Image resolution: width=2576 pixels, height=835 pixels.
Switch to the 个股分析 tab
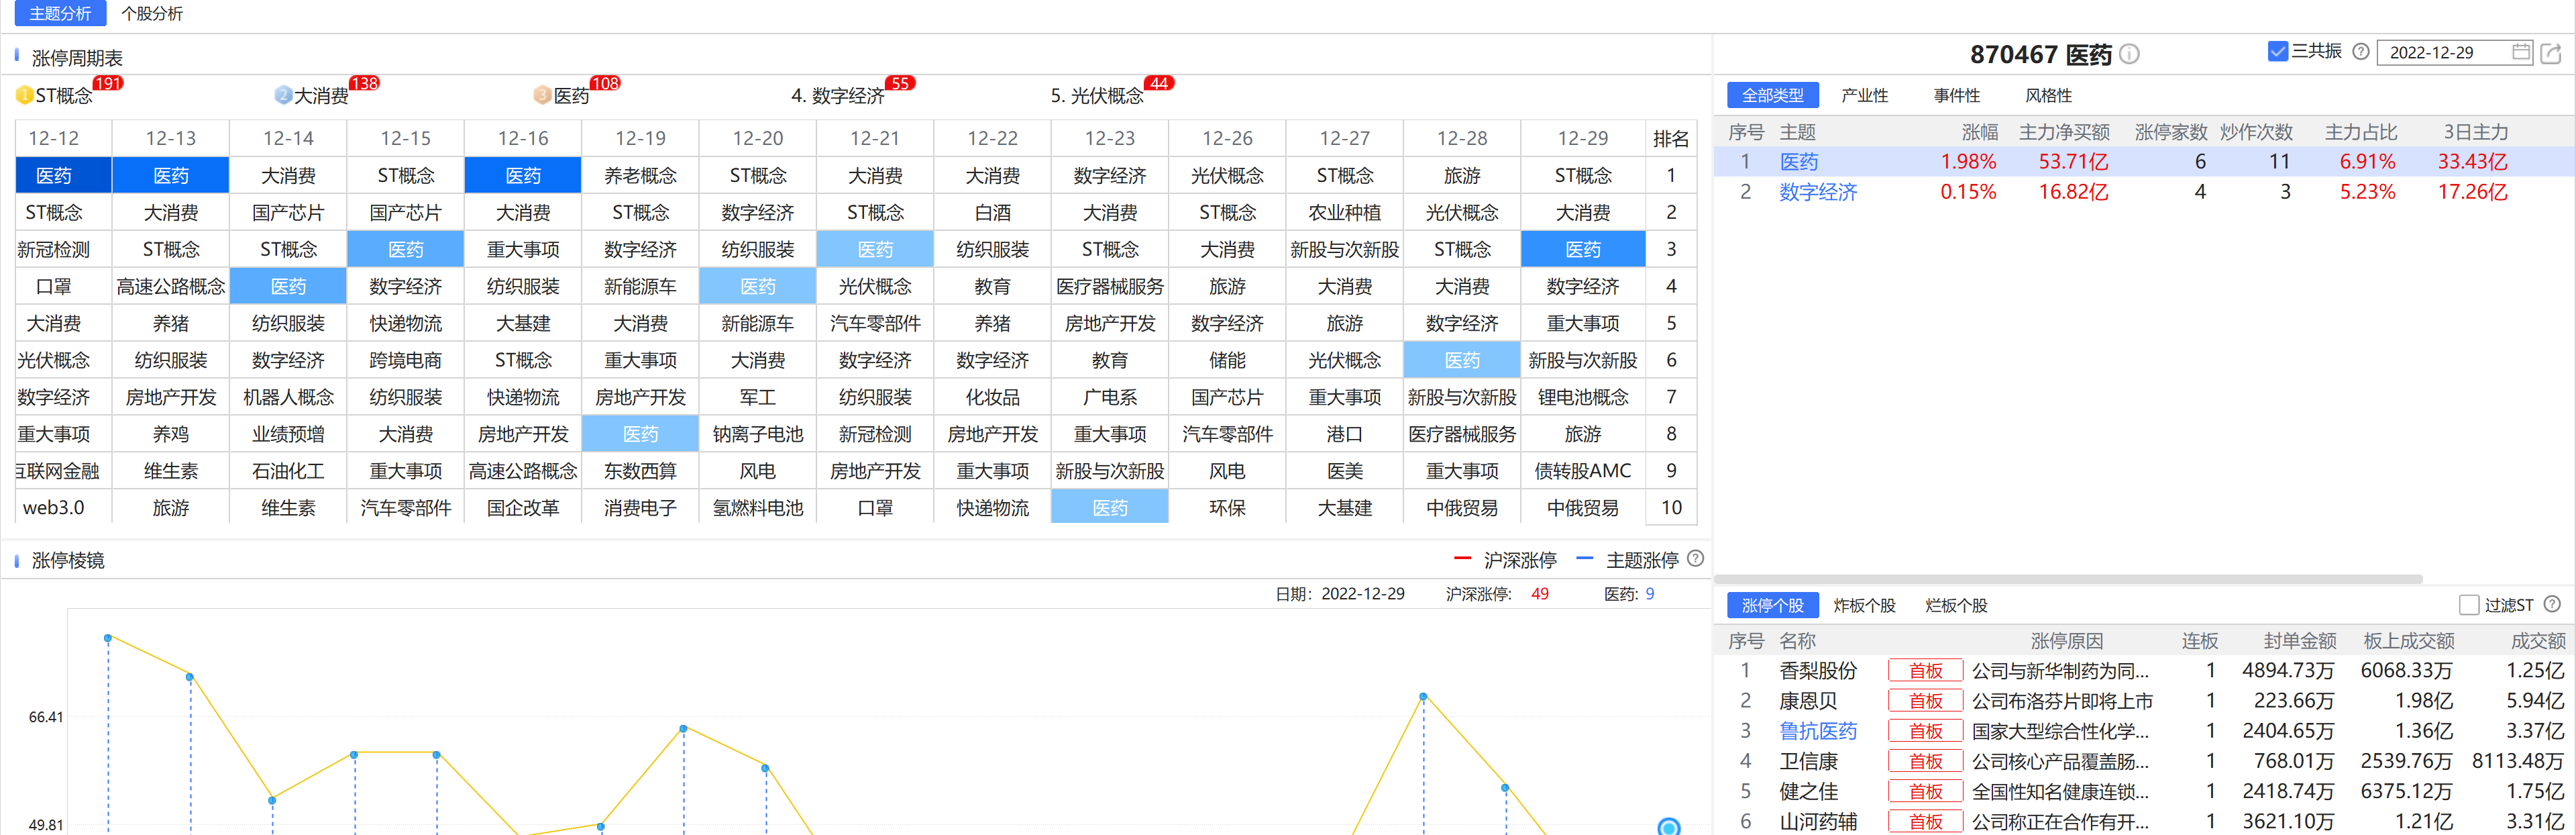pyautogui.click(x=152, y=13)
